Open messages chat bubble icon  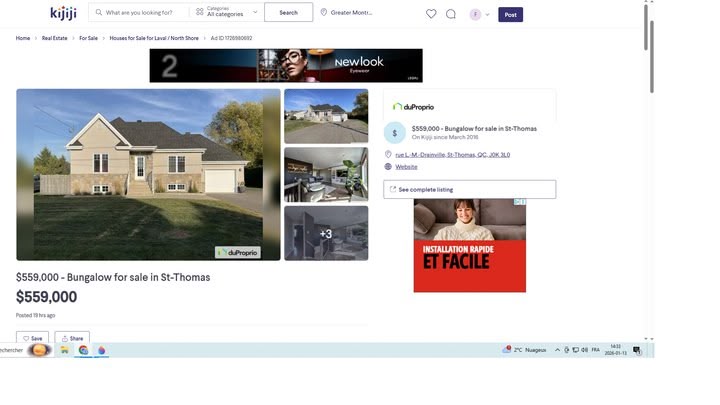click(x=451, y=14)
